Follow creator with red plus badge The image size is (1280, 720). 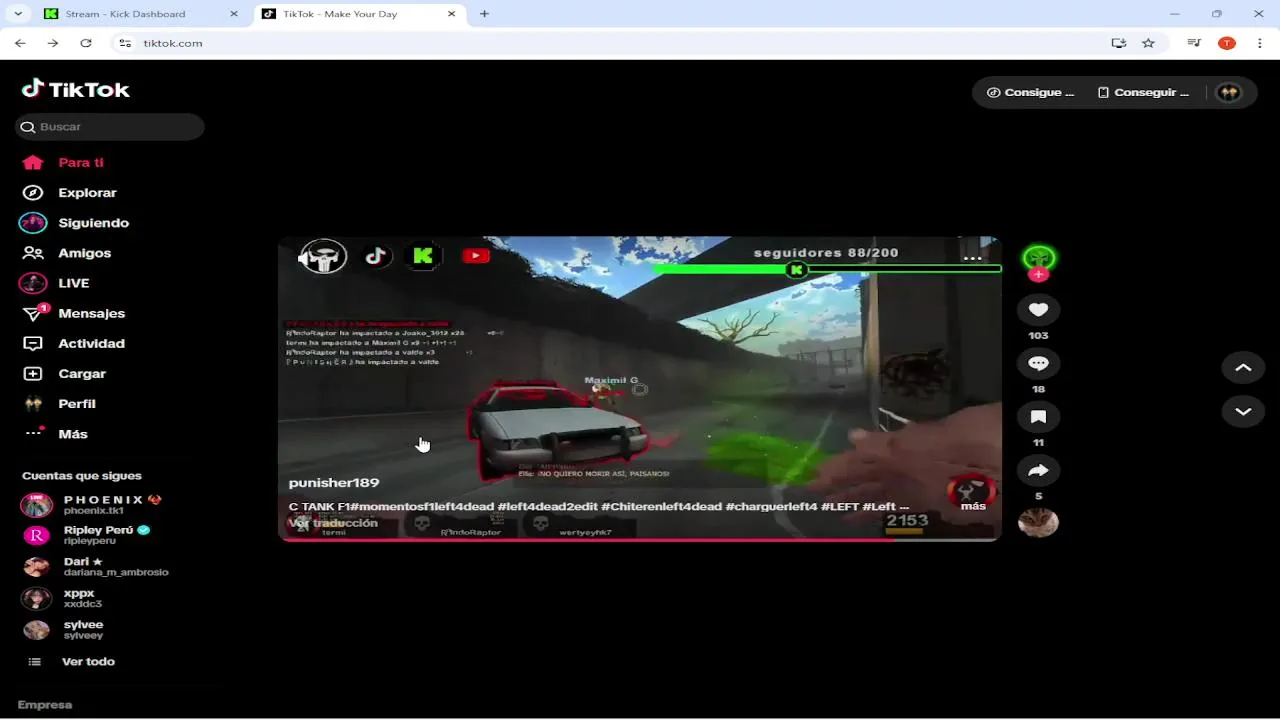(1038, 275)
